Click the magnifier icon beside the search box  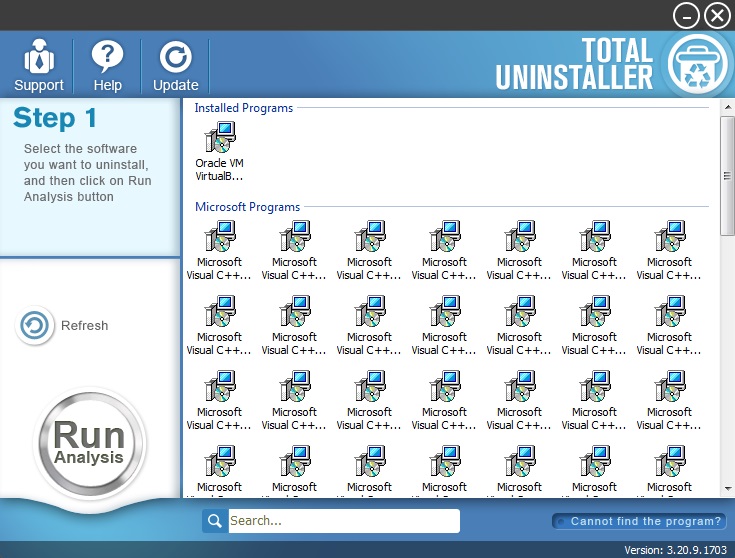pyautogui.click(x=215, y=521)
